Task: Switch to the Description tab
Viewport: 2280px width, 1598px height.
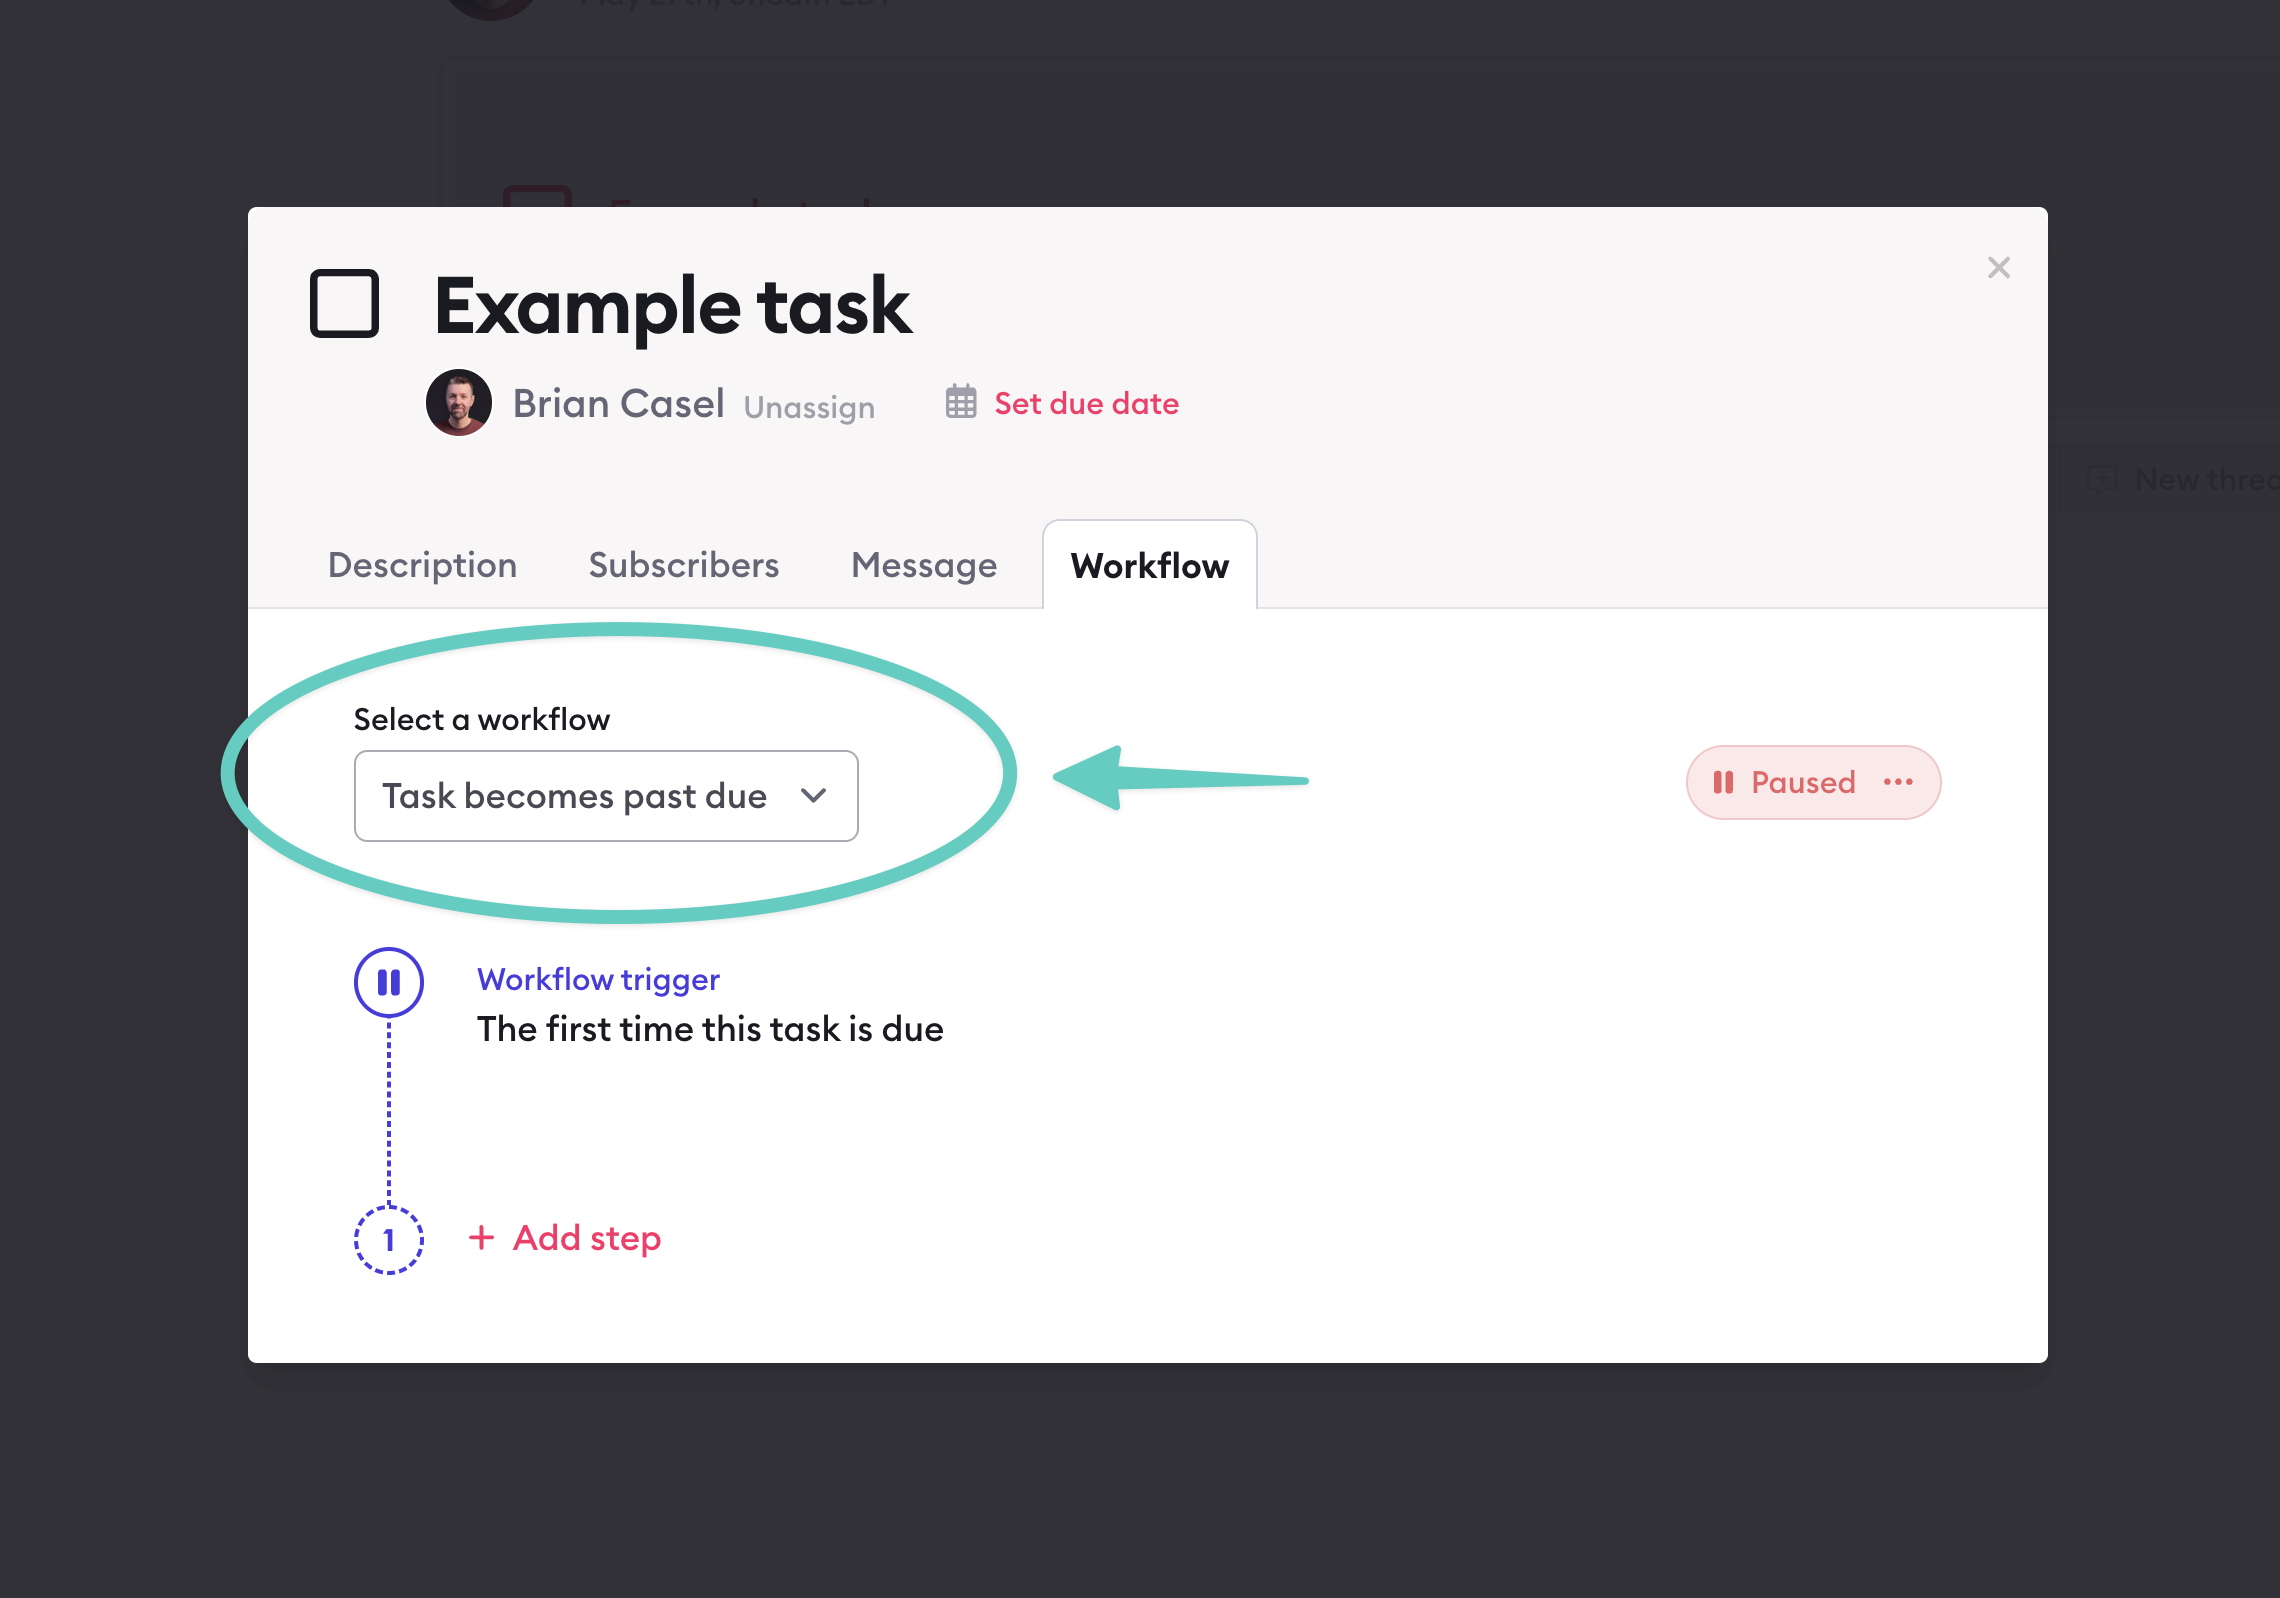Action: (x=422, y=565)
